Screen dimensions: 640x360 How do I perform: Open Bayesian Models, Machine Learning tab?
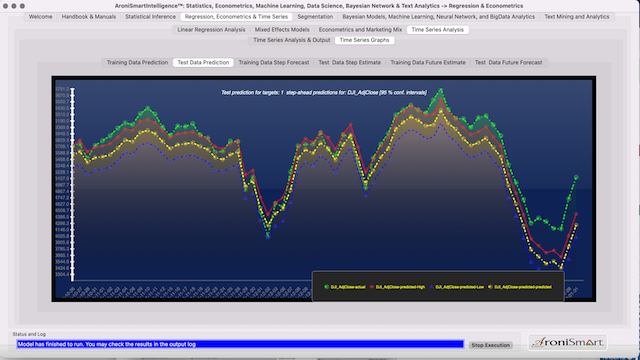[x=438, y=17]
